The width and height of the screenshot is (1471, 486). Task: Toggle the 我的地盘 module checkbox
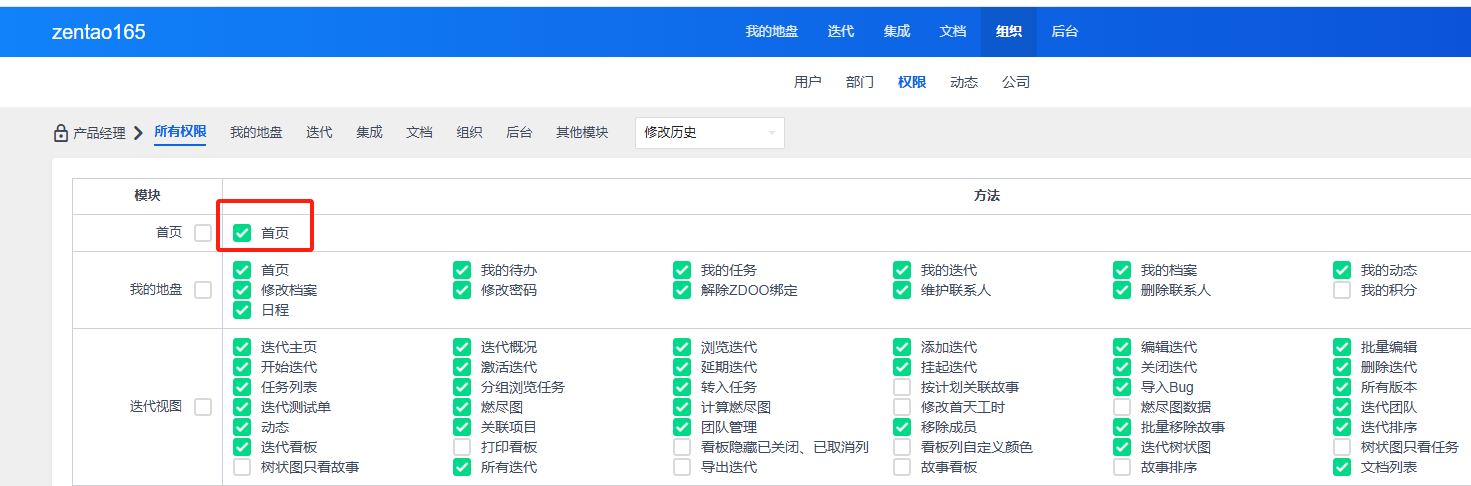[x=203, y=290]
